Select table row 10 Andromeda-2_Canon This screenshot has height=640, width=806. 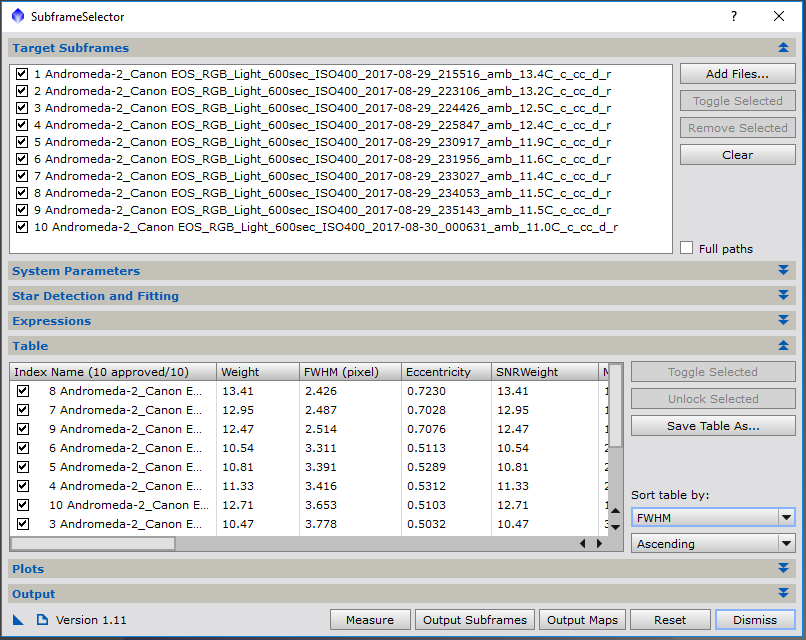[x=129, y=505]
